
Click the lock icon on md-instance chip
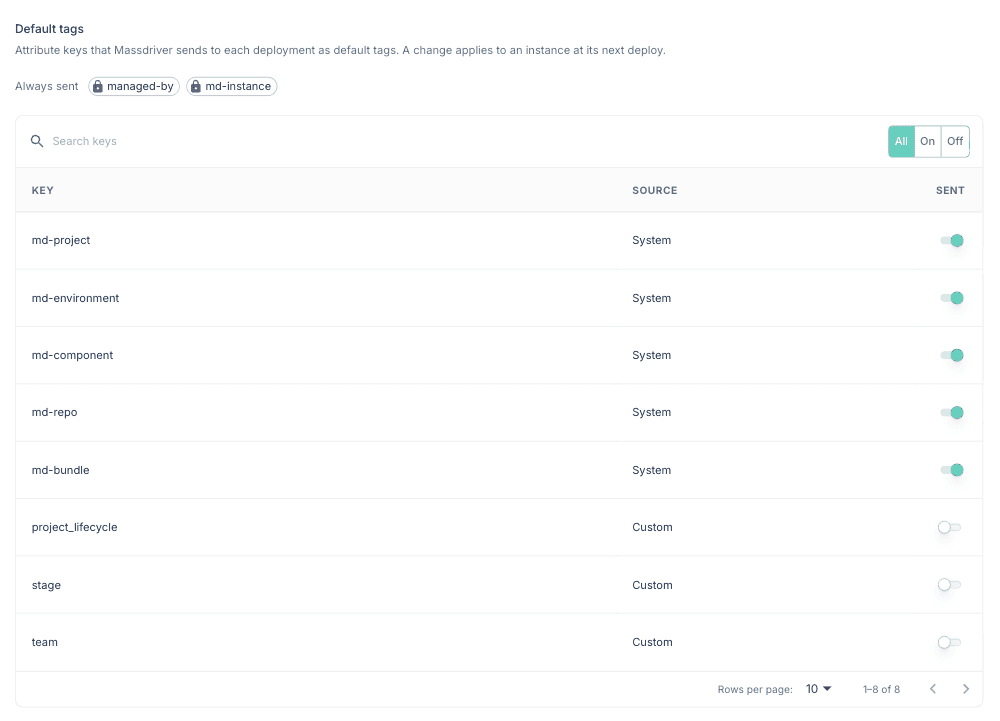tap(196, 86)
